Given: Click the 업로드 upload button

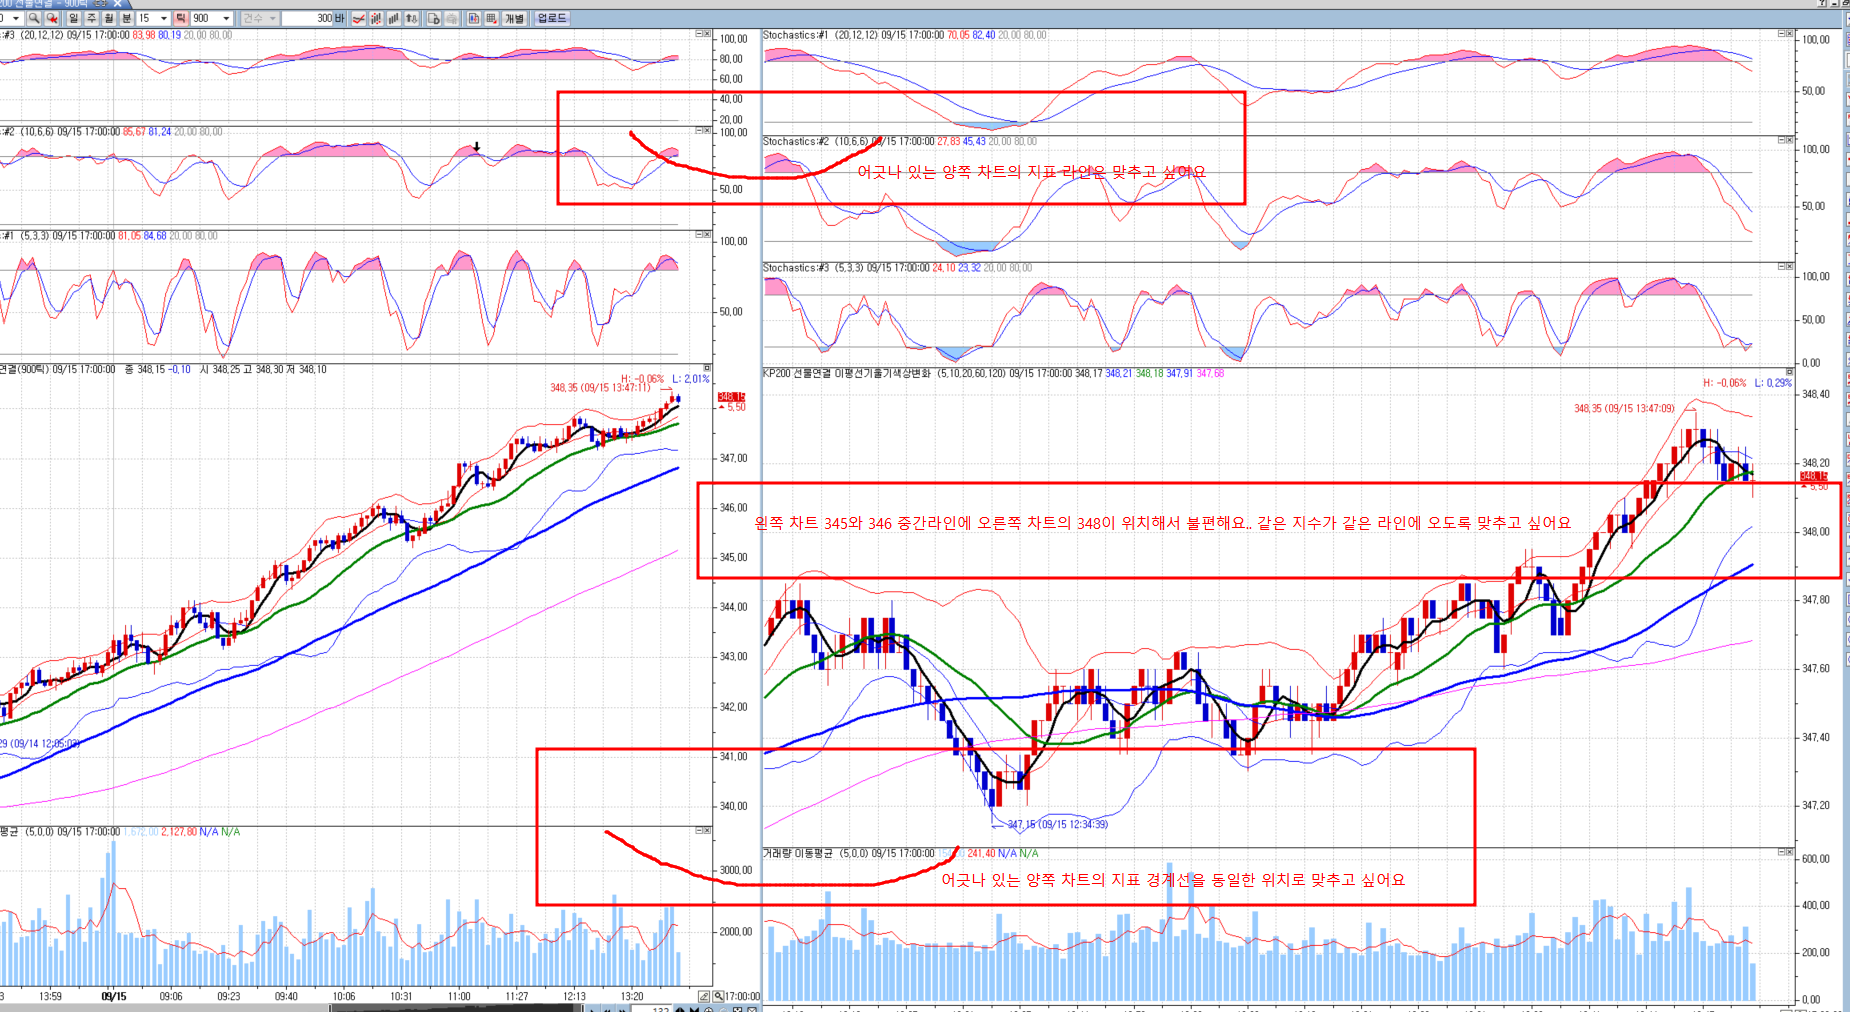Looking at the screenshot, I should [551, 18].
